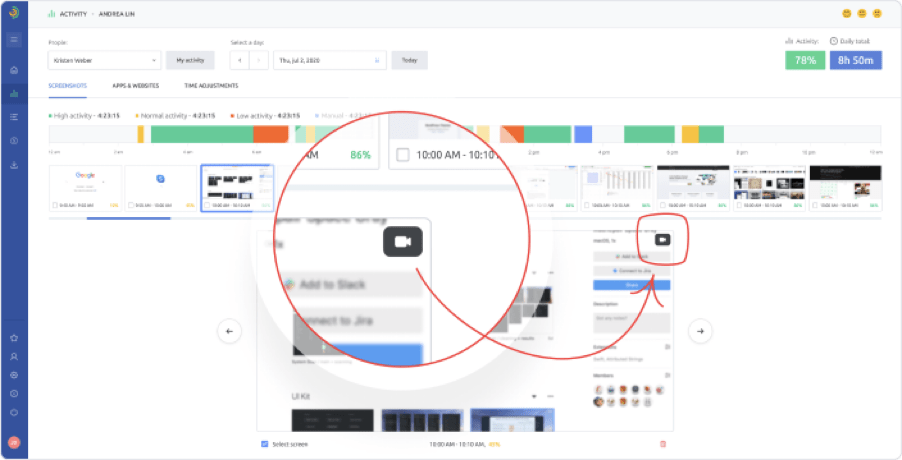Click the download icon in the sidebar
Viewport: 902px width, 460px height.
14,165
